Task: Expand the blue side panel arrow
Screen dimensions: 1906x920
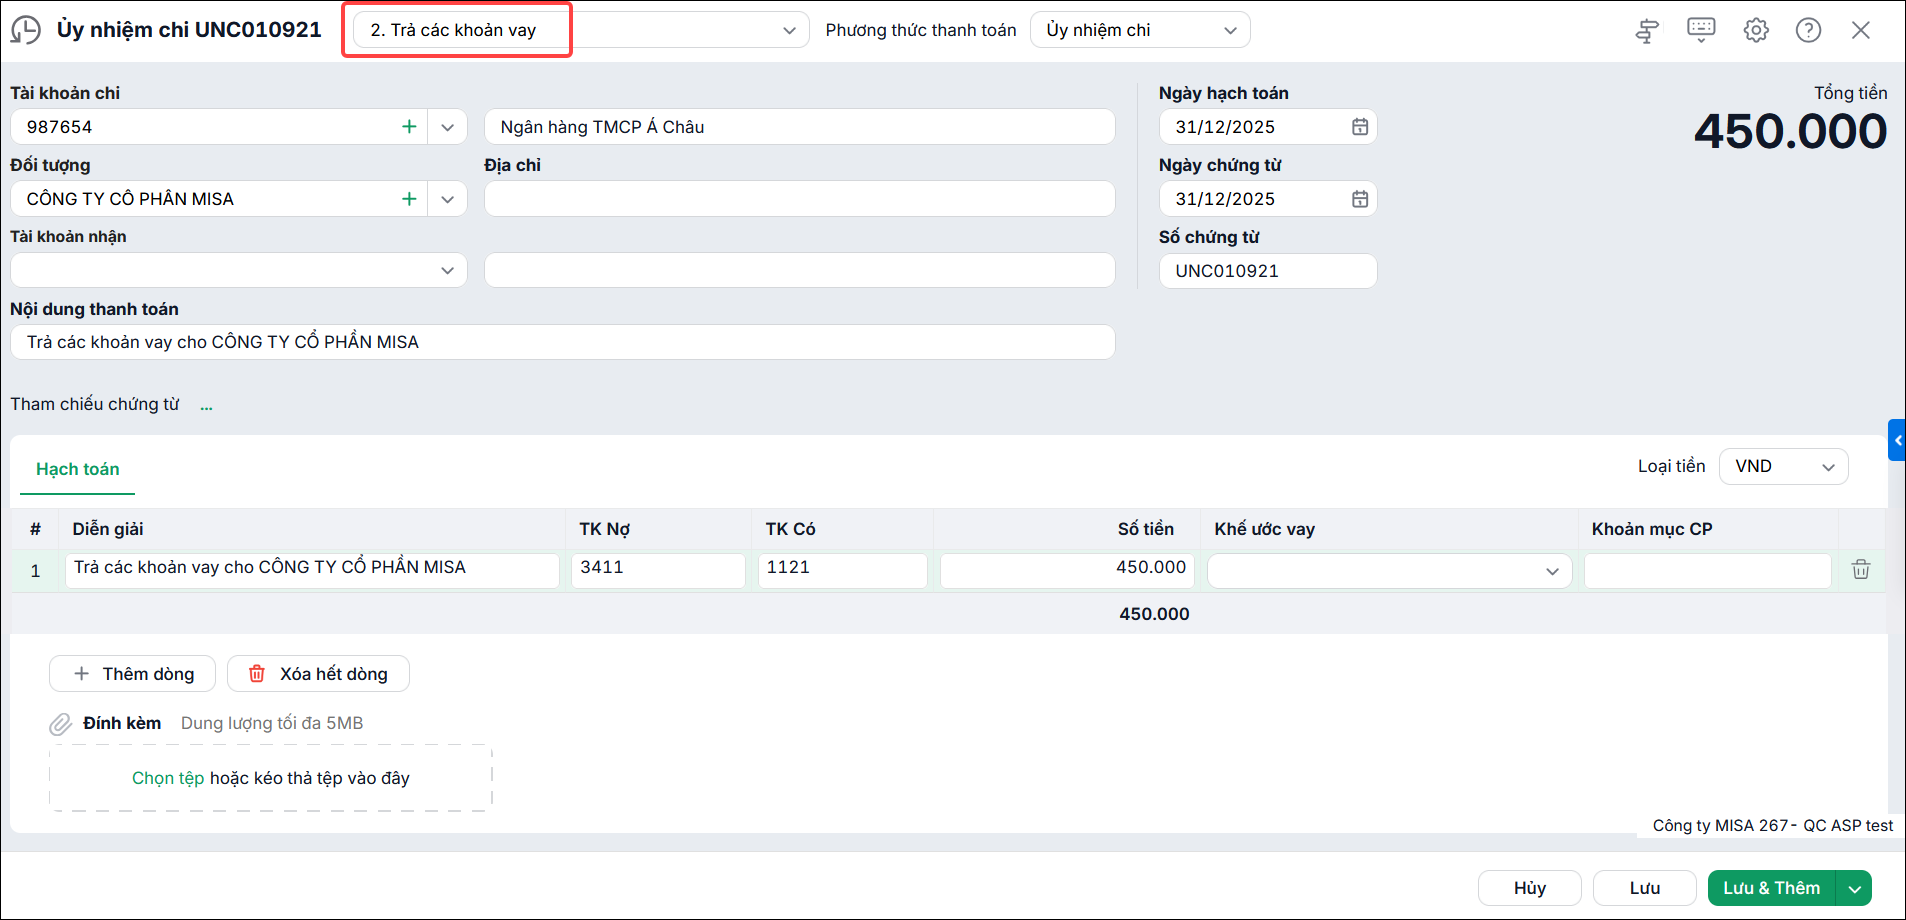Action: tap(1897, 440)
